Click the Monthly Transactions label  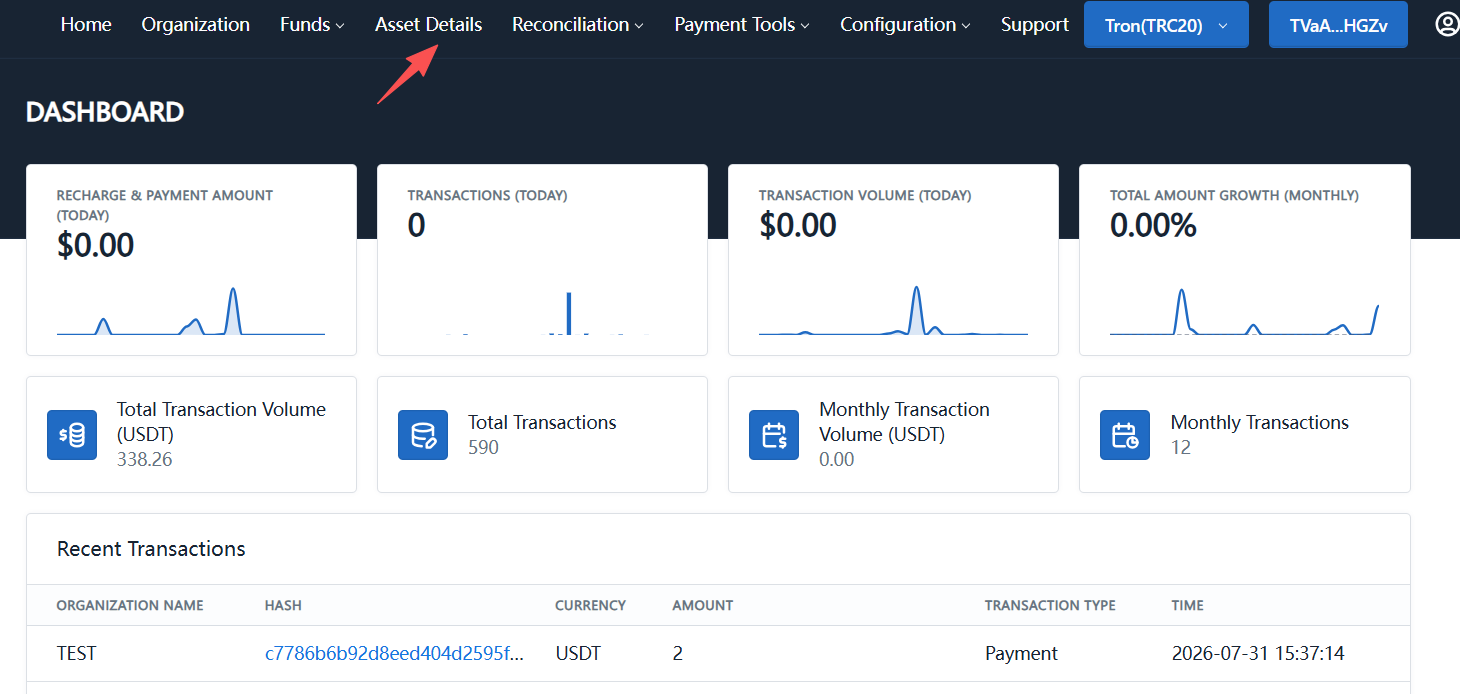1260,422
